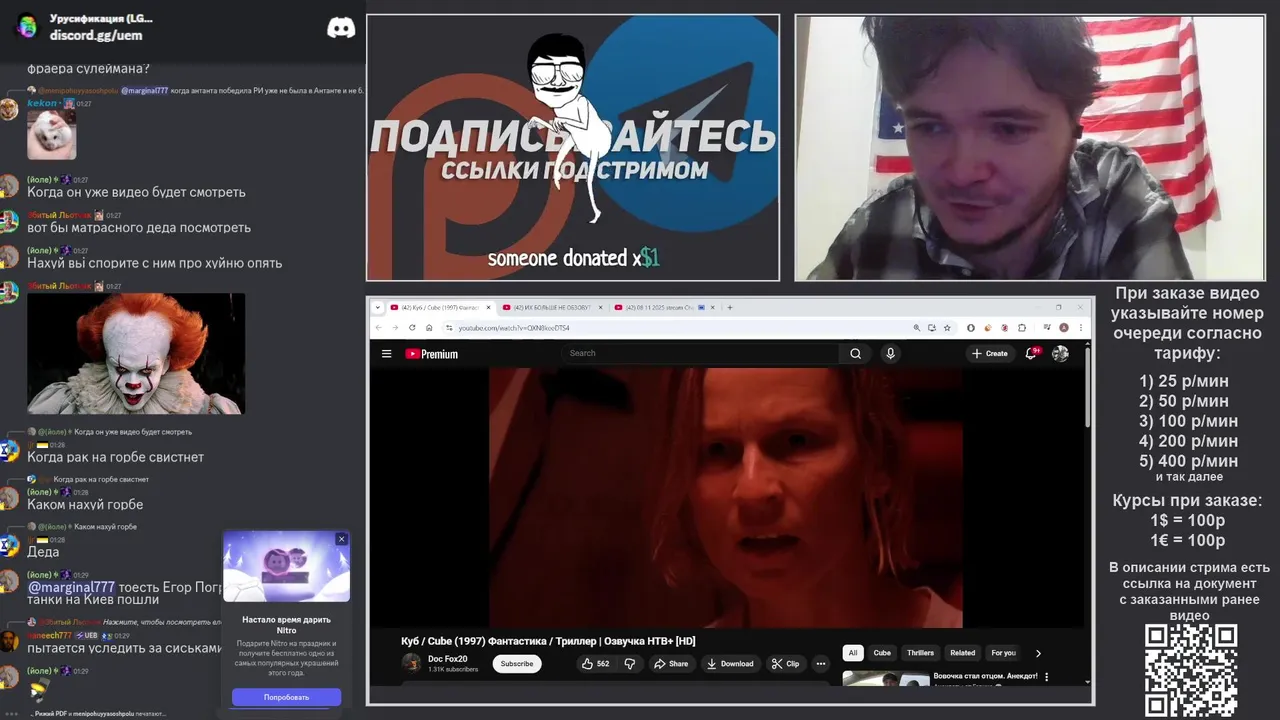Click the video title Куб / Cube (1997)

click(548, 641)
